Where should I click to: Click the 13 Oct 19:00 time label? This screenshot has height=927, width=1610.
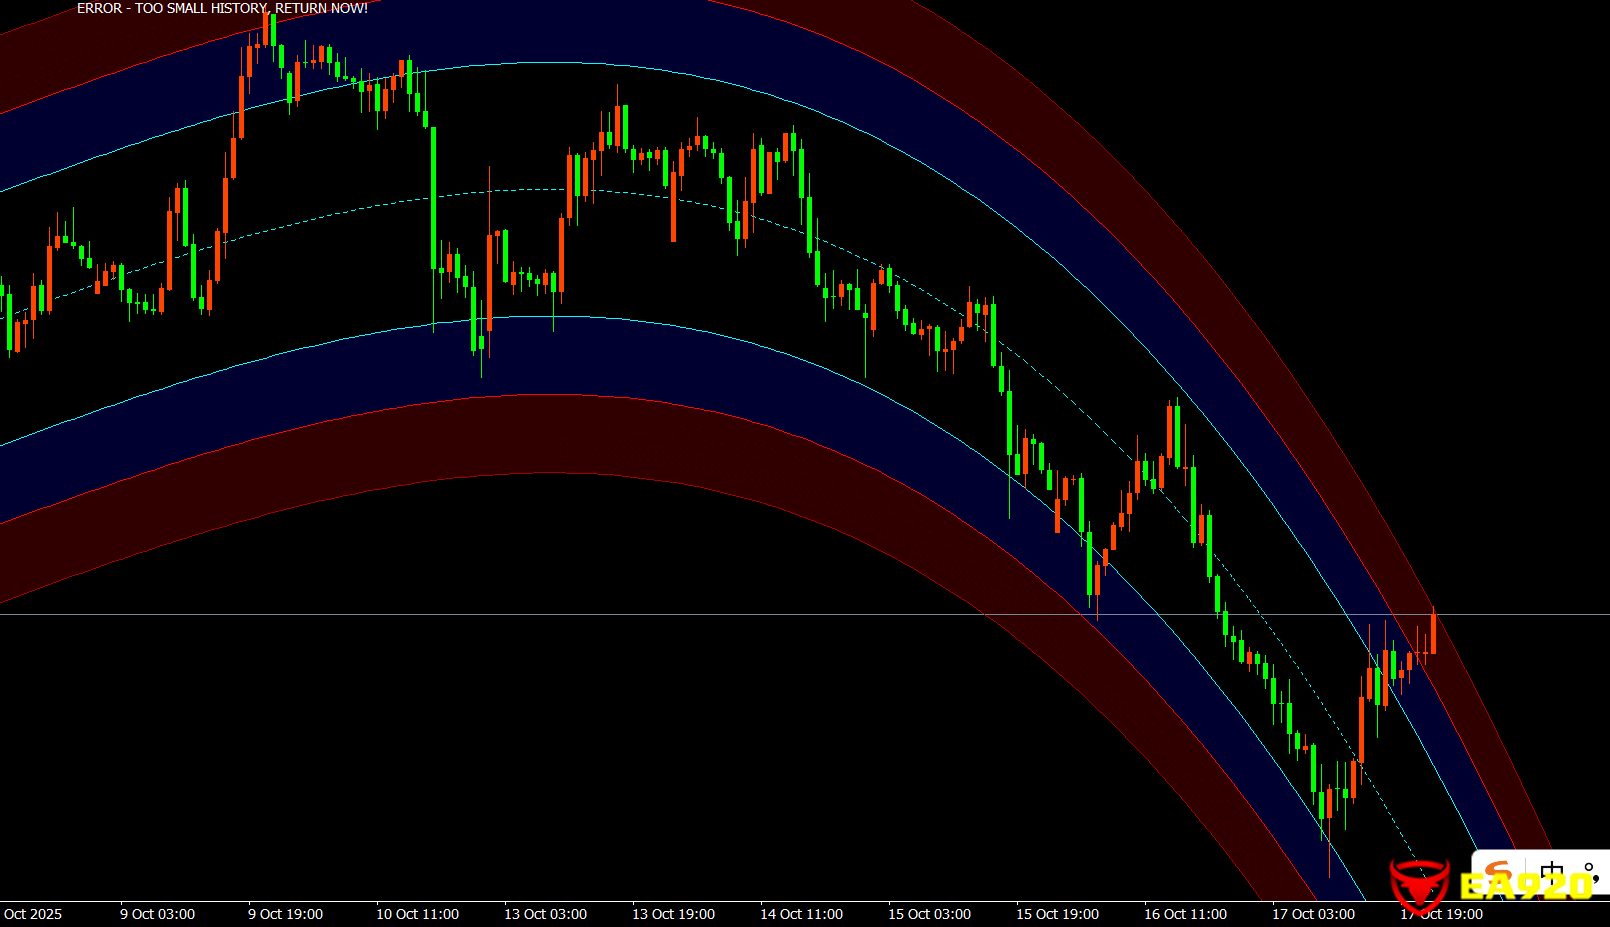(x=673, y=914)
